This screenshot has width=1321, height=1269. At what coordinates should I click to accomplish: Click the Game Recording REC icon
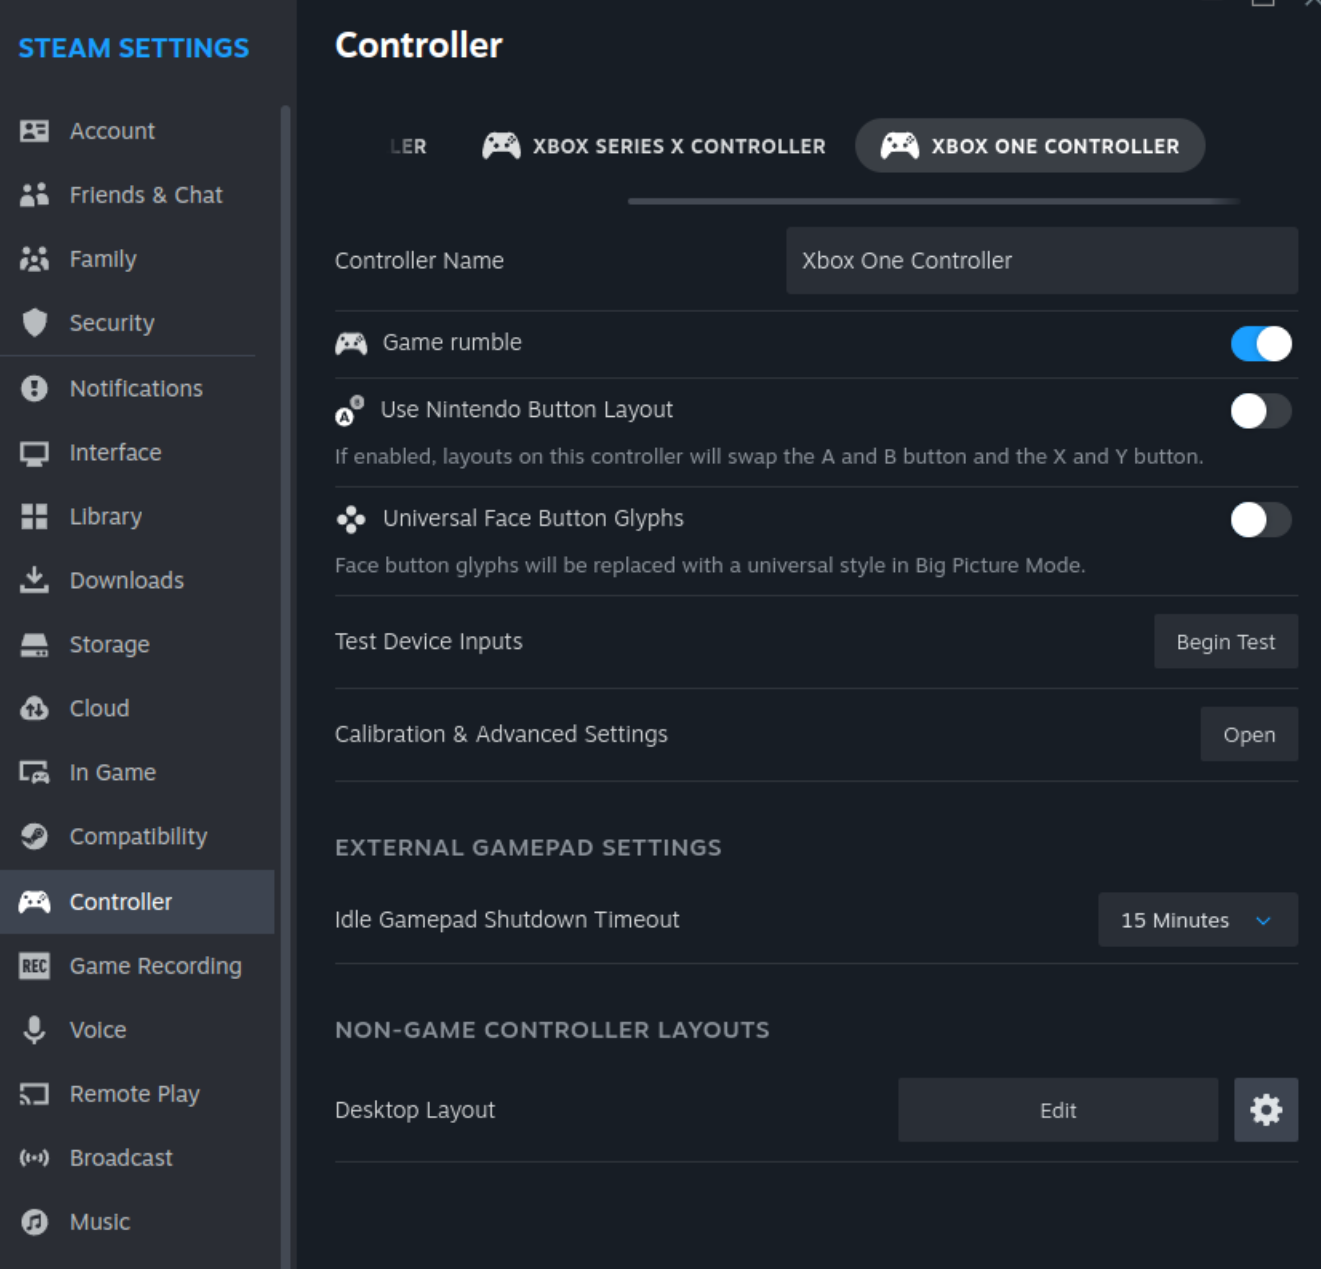point(34,966)
